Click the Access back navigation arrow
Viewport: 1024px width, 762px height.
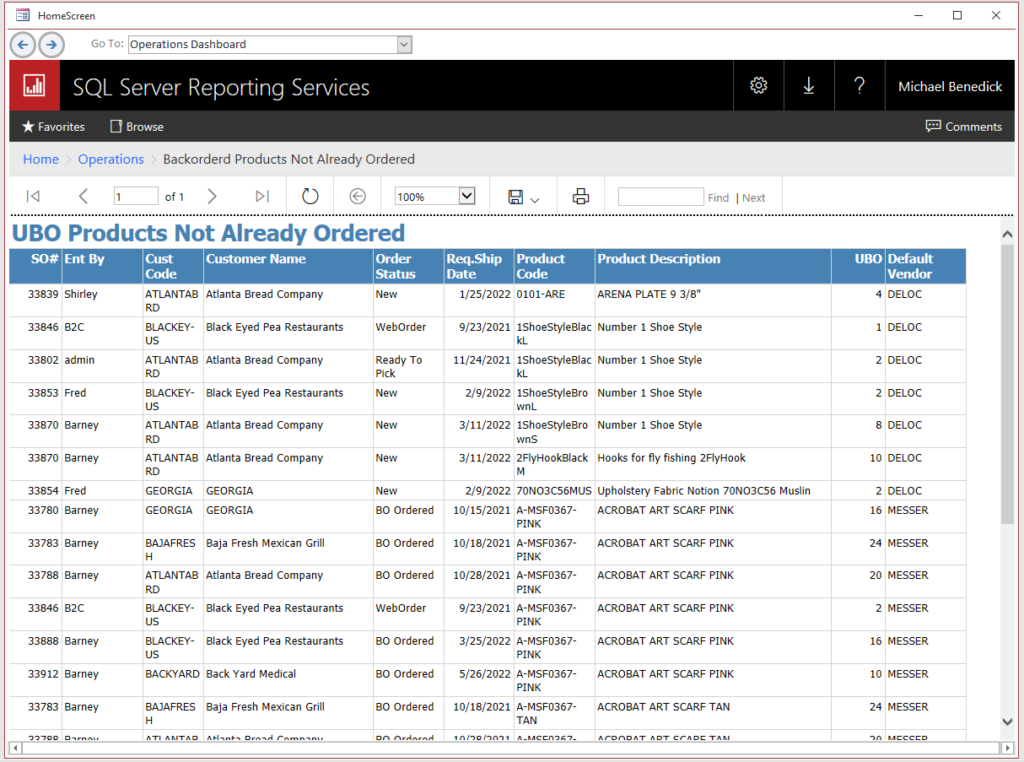click(23, 44)
